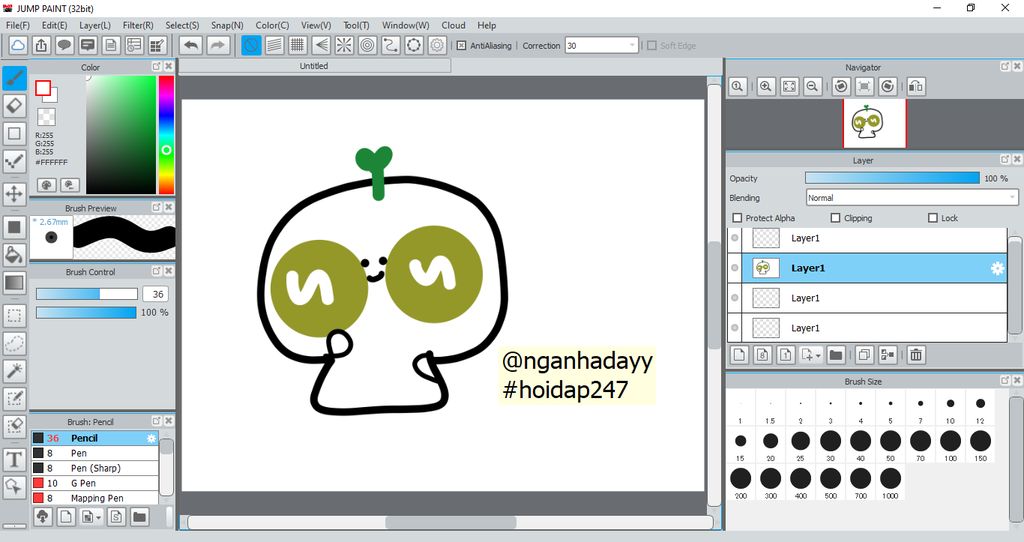Flip the canvas view in Navigator
The image size is (1024, 542).
[x=916, y=86]
